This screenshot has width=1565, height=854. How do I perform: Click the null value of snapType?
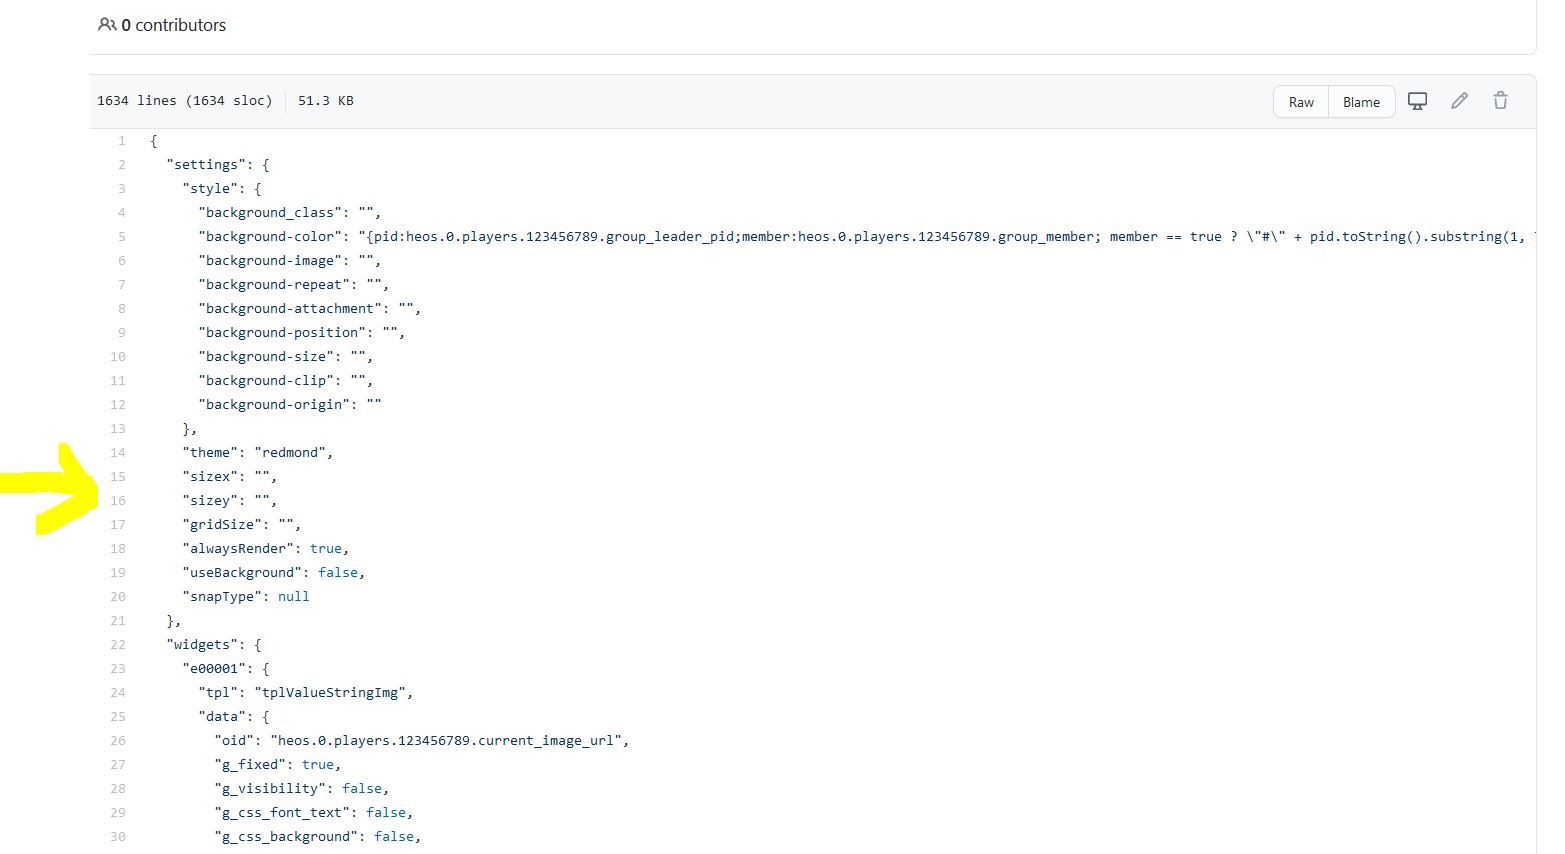(x=294, y=597)
